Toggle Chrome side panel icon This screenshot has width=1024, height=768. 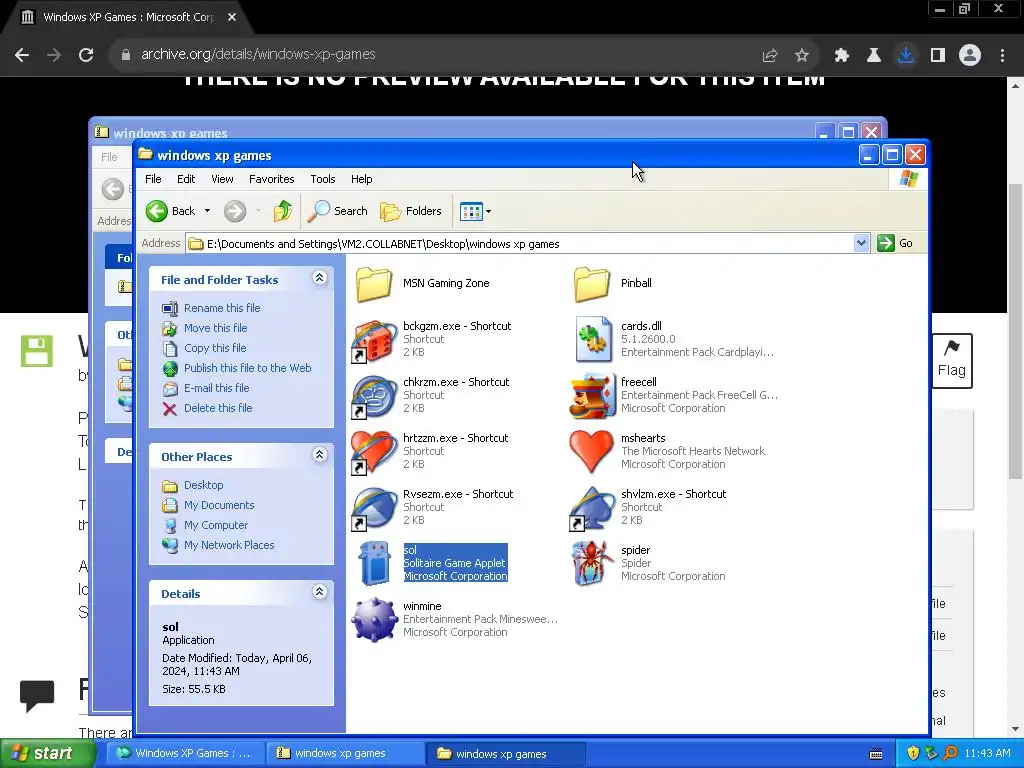[938, 56]
